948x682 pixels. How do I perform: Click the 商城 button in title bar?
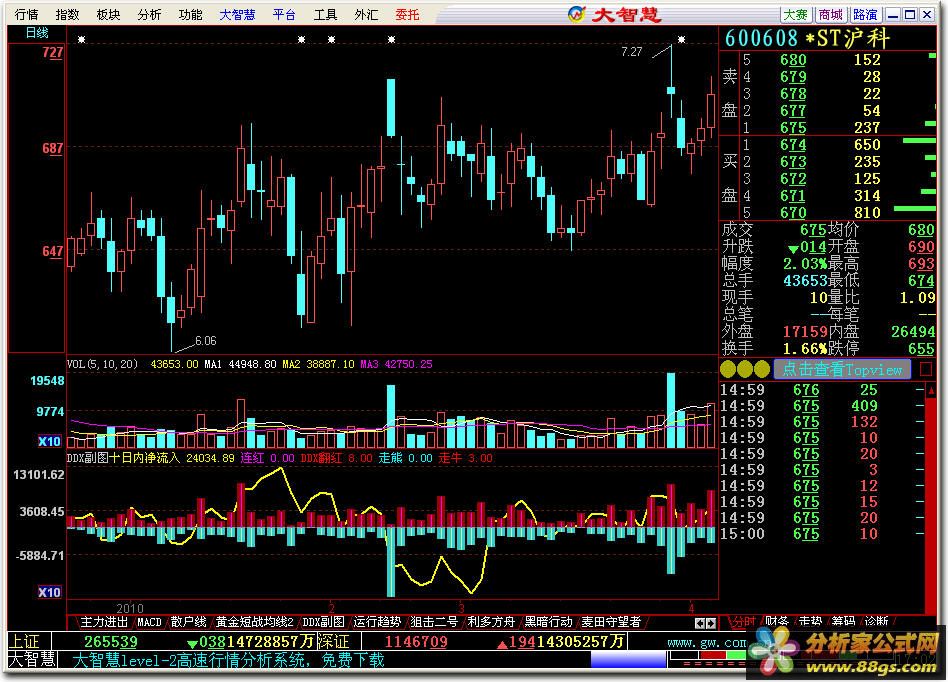point(831,15)
